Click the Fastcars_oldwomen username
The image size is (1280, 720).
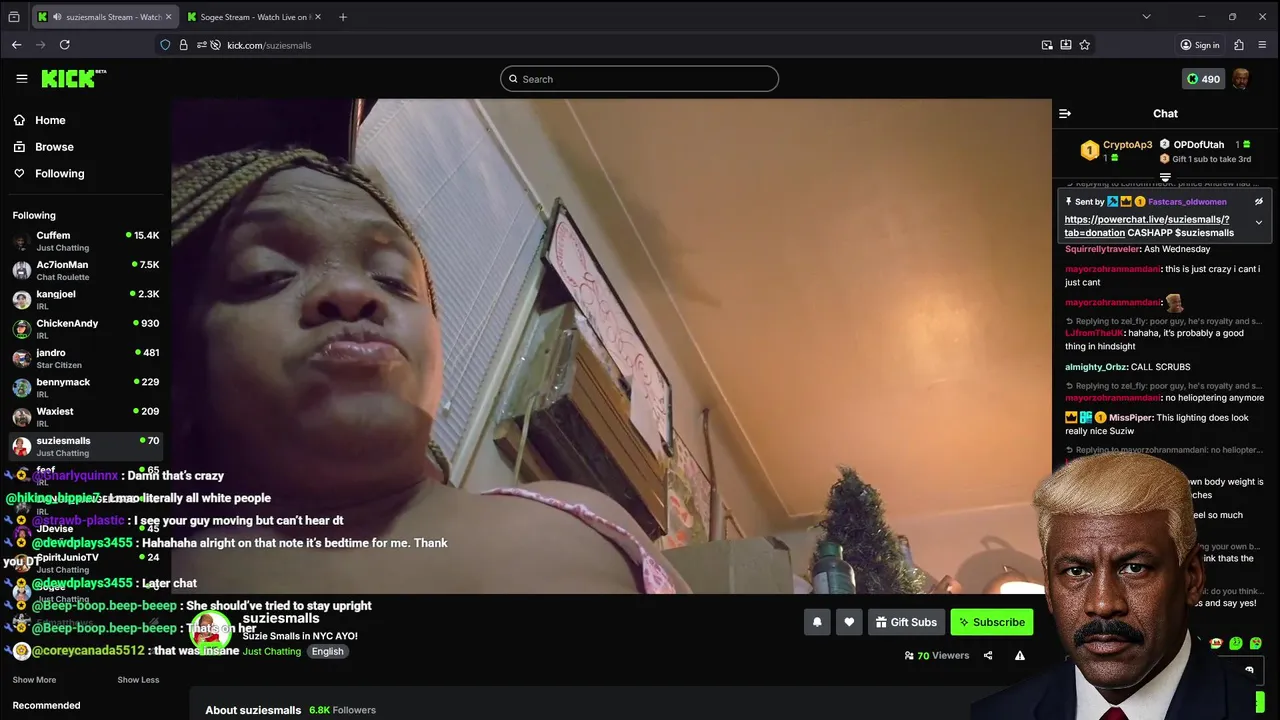(x=1187, y=202)
